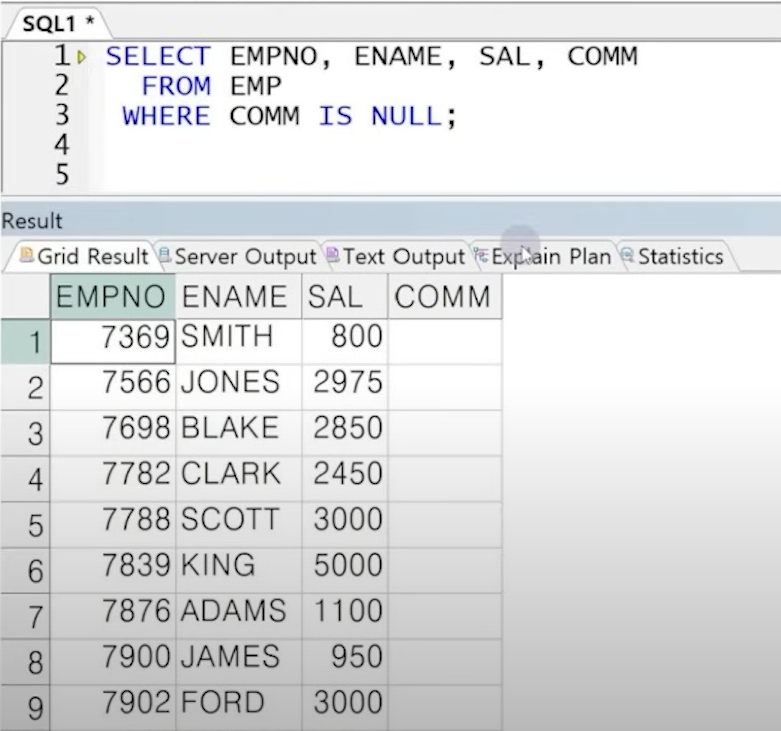The width and height of the screenshot is (781, 731).
Task: Select row header 7 in grid
Action: (25, 616)
